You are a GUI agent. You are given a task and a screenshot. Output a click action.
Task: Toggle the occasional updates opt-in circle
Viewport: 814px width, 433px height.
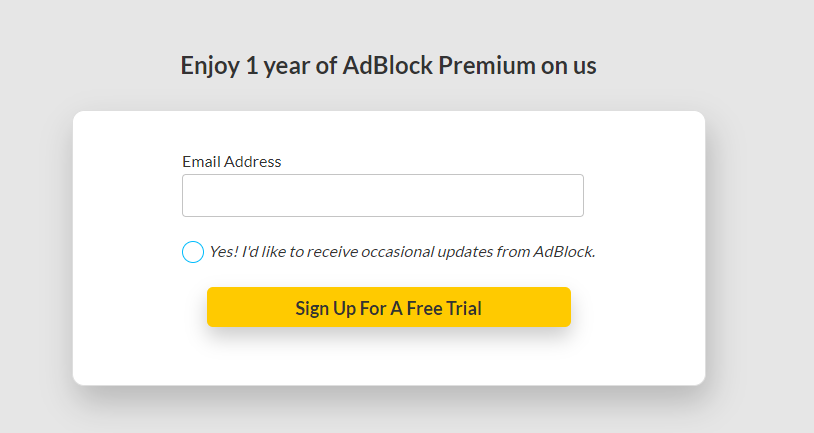pos(193,252)
